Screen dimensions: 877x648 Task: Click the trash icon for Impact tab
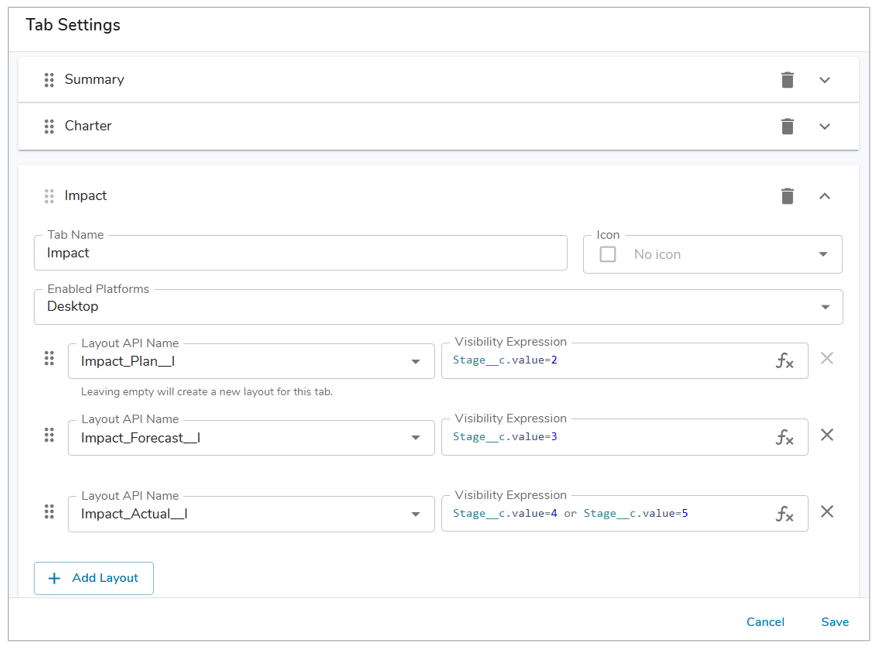(x=787, y=196)
